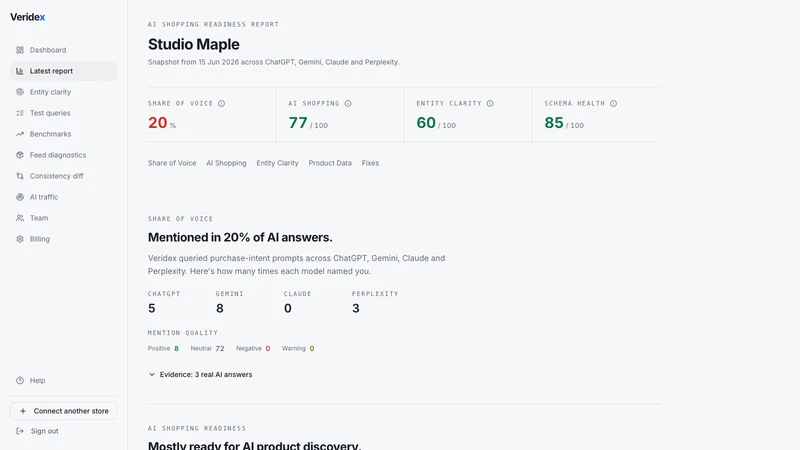Open the Dashboard icon in sidebar
Image resolution: width=800 pixels, height=450 pixels.
[20, 50]
